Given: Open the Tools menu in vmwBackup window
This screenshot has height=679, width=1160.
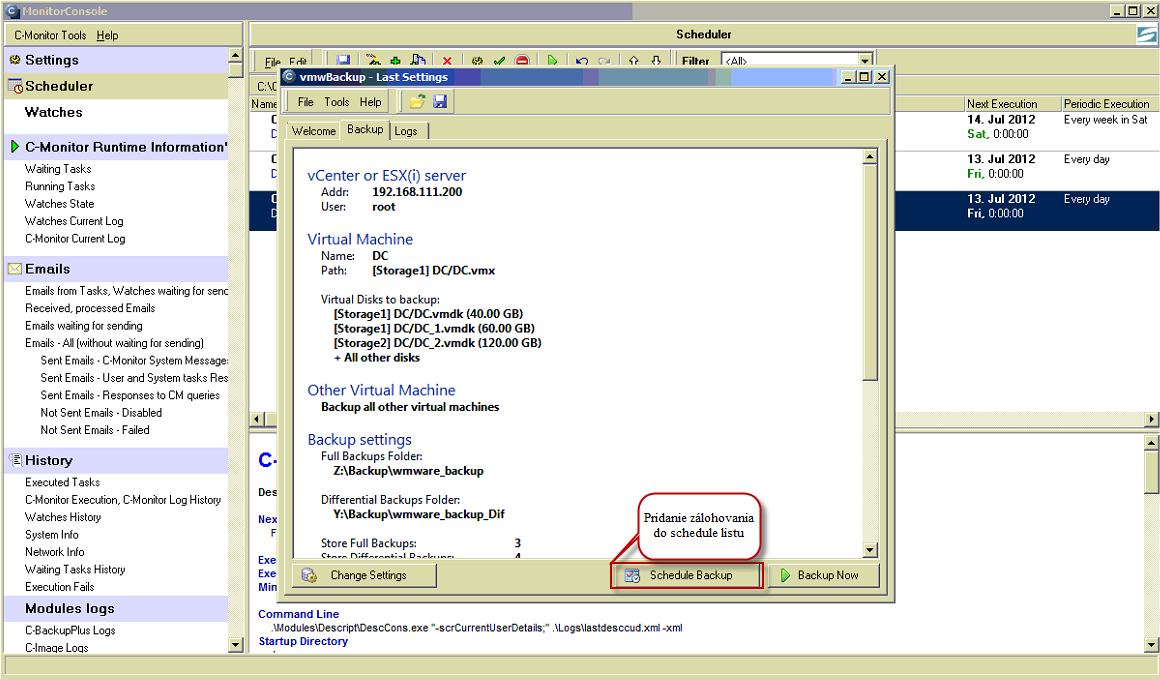Looking at the screenshot, I should [337, 102].
